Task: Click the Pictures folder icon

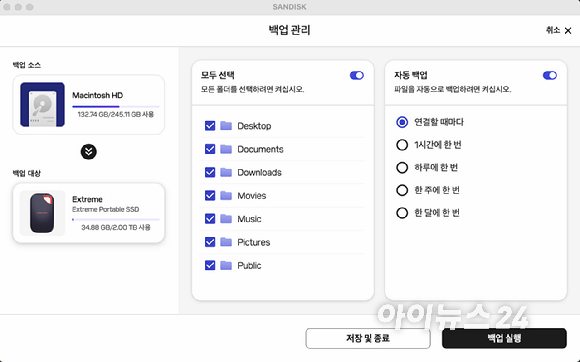Action: coord(226,242)
